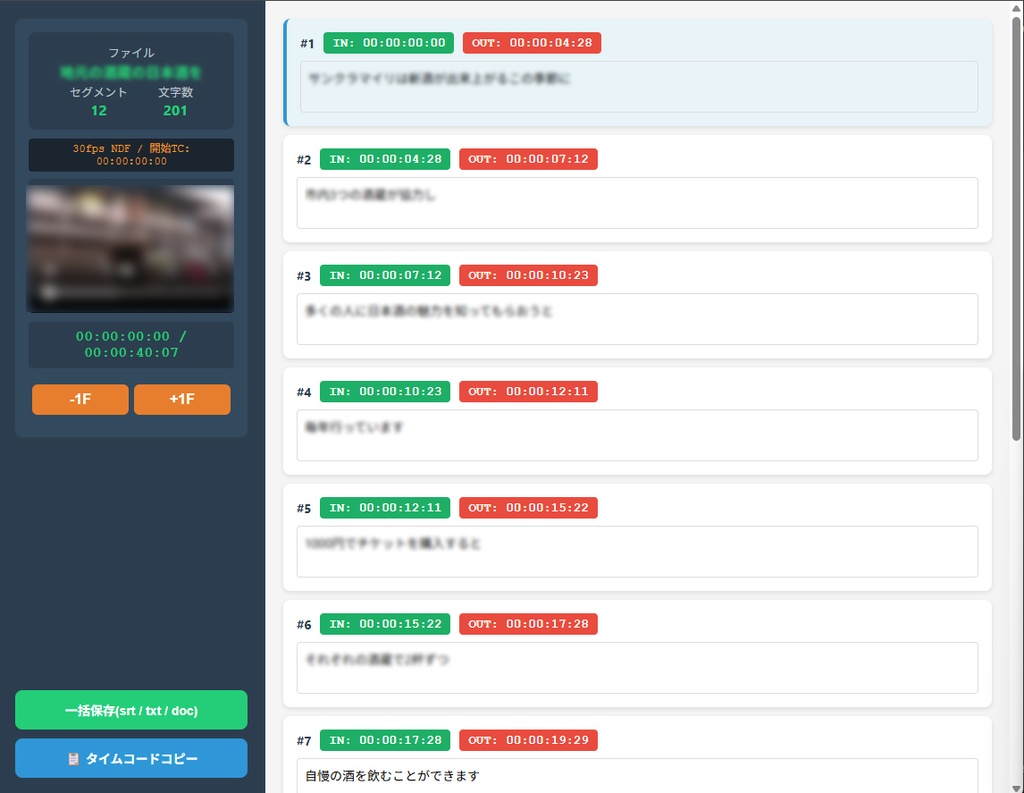
Task: Select segment #5 OUT timecode 00:00:15:22
Action: (528, 508)
